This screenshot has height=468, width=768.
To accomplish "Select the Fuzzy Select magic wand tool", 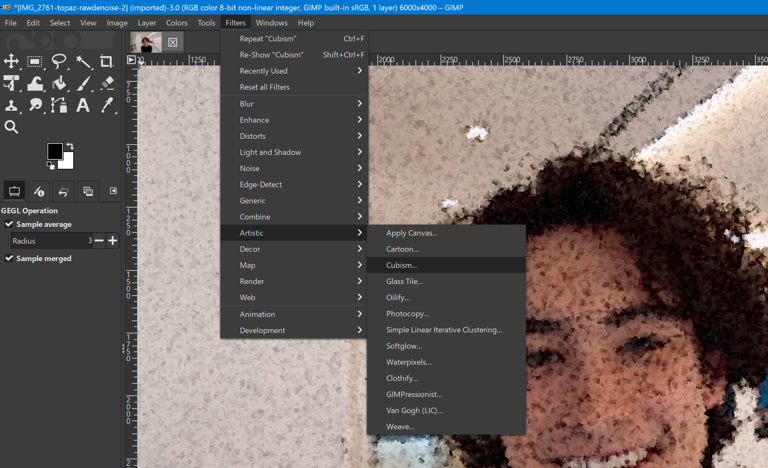I will (x=83, y=61).
